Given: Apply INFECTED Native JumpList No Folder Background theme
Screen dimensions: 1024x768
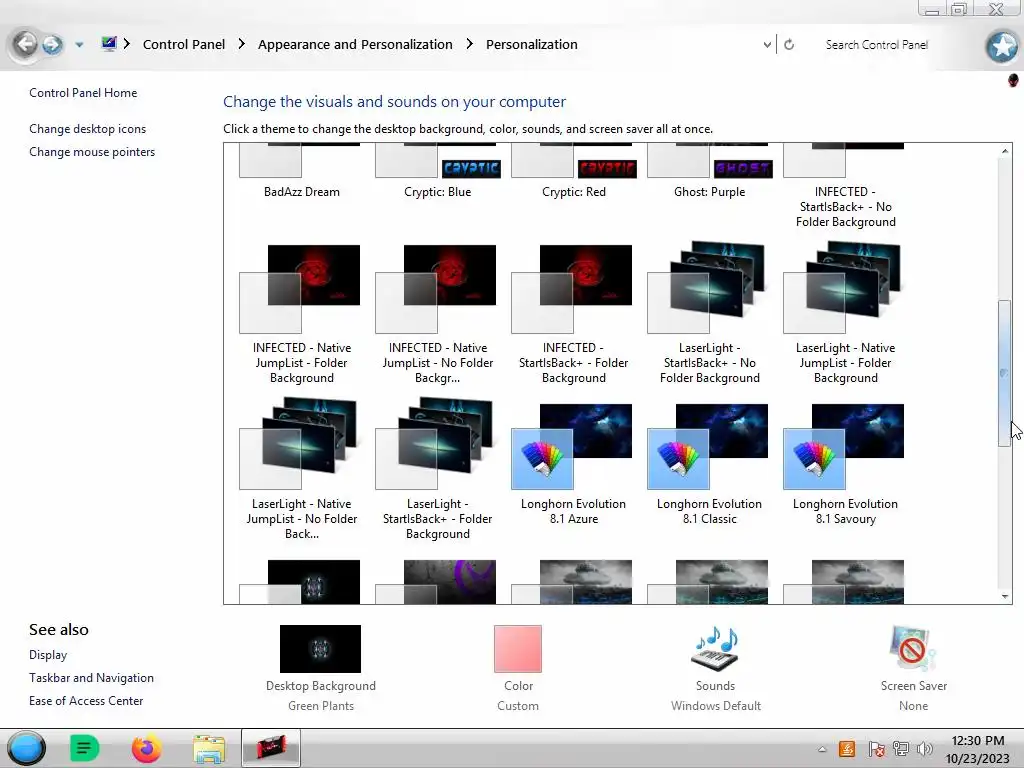Looking at the screenshot, I should (x=438, y=315).
